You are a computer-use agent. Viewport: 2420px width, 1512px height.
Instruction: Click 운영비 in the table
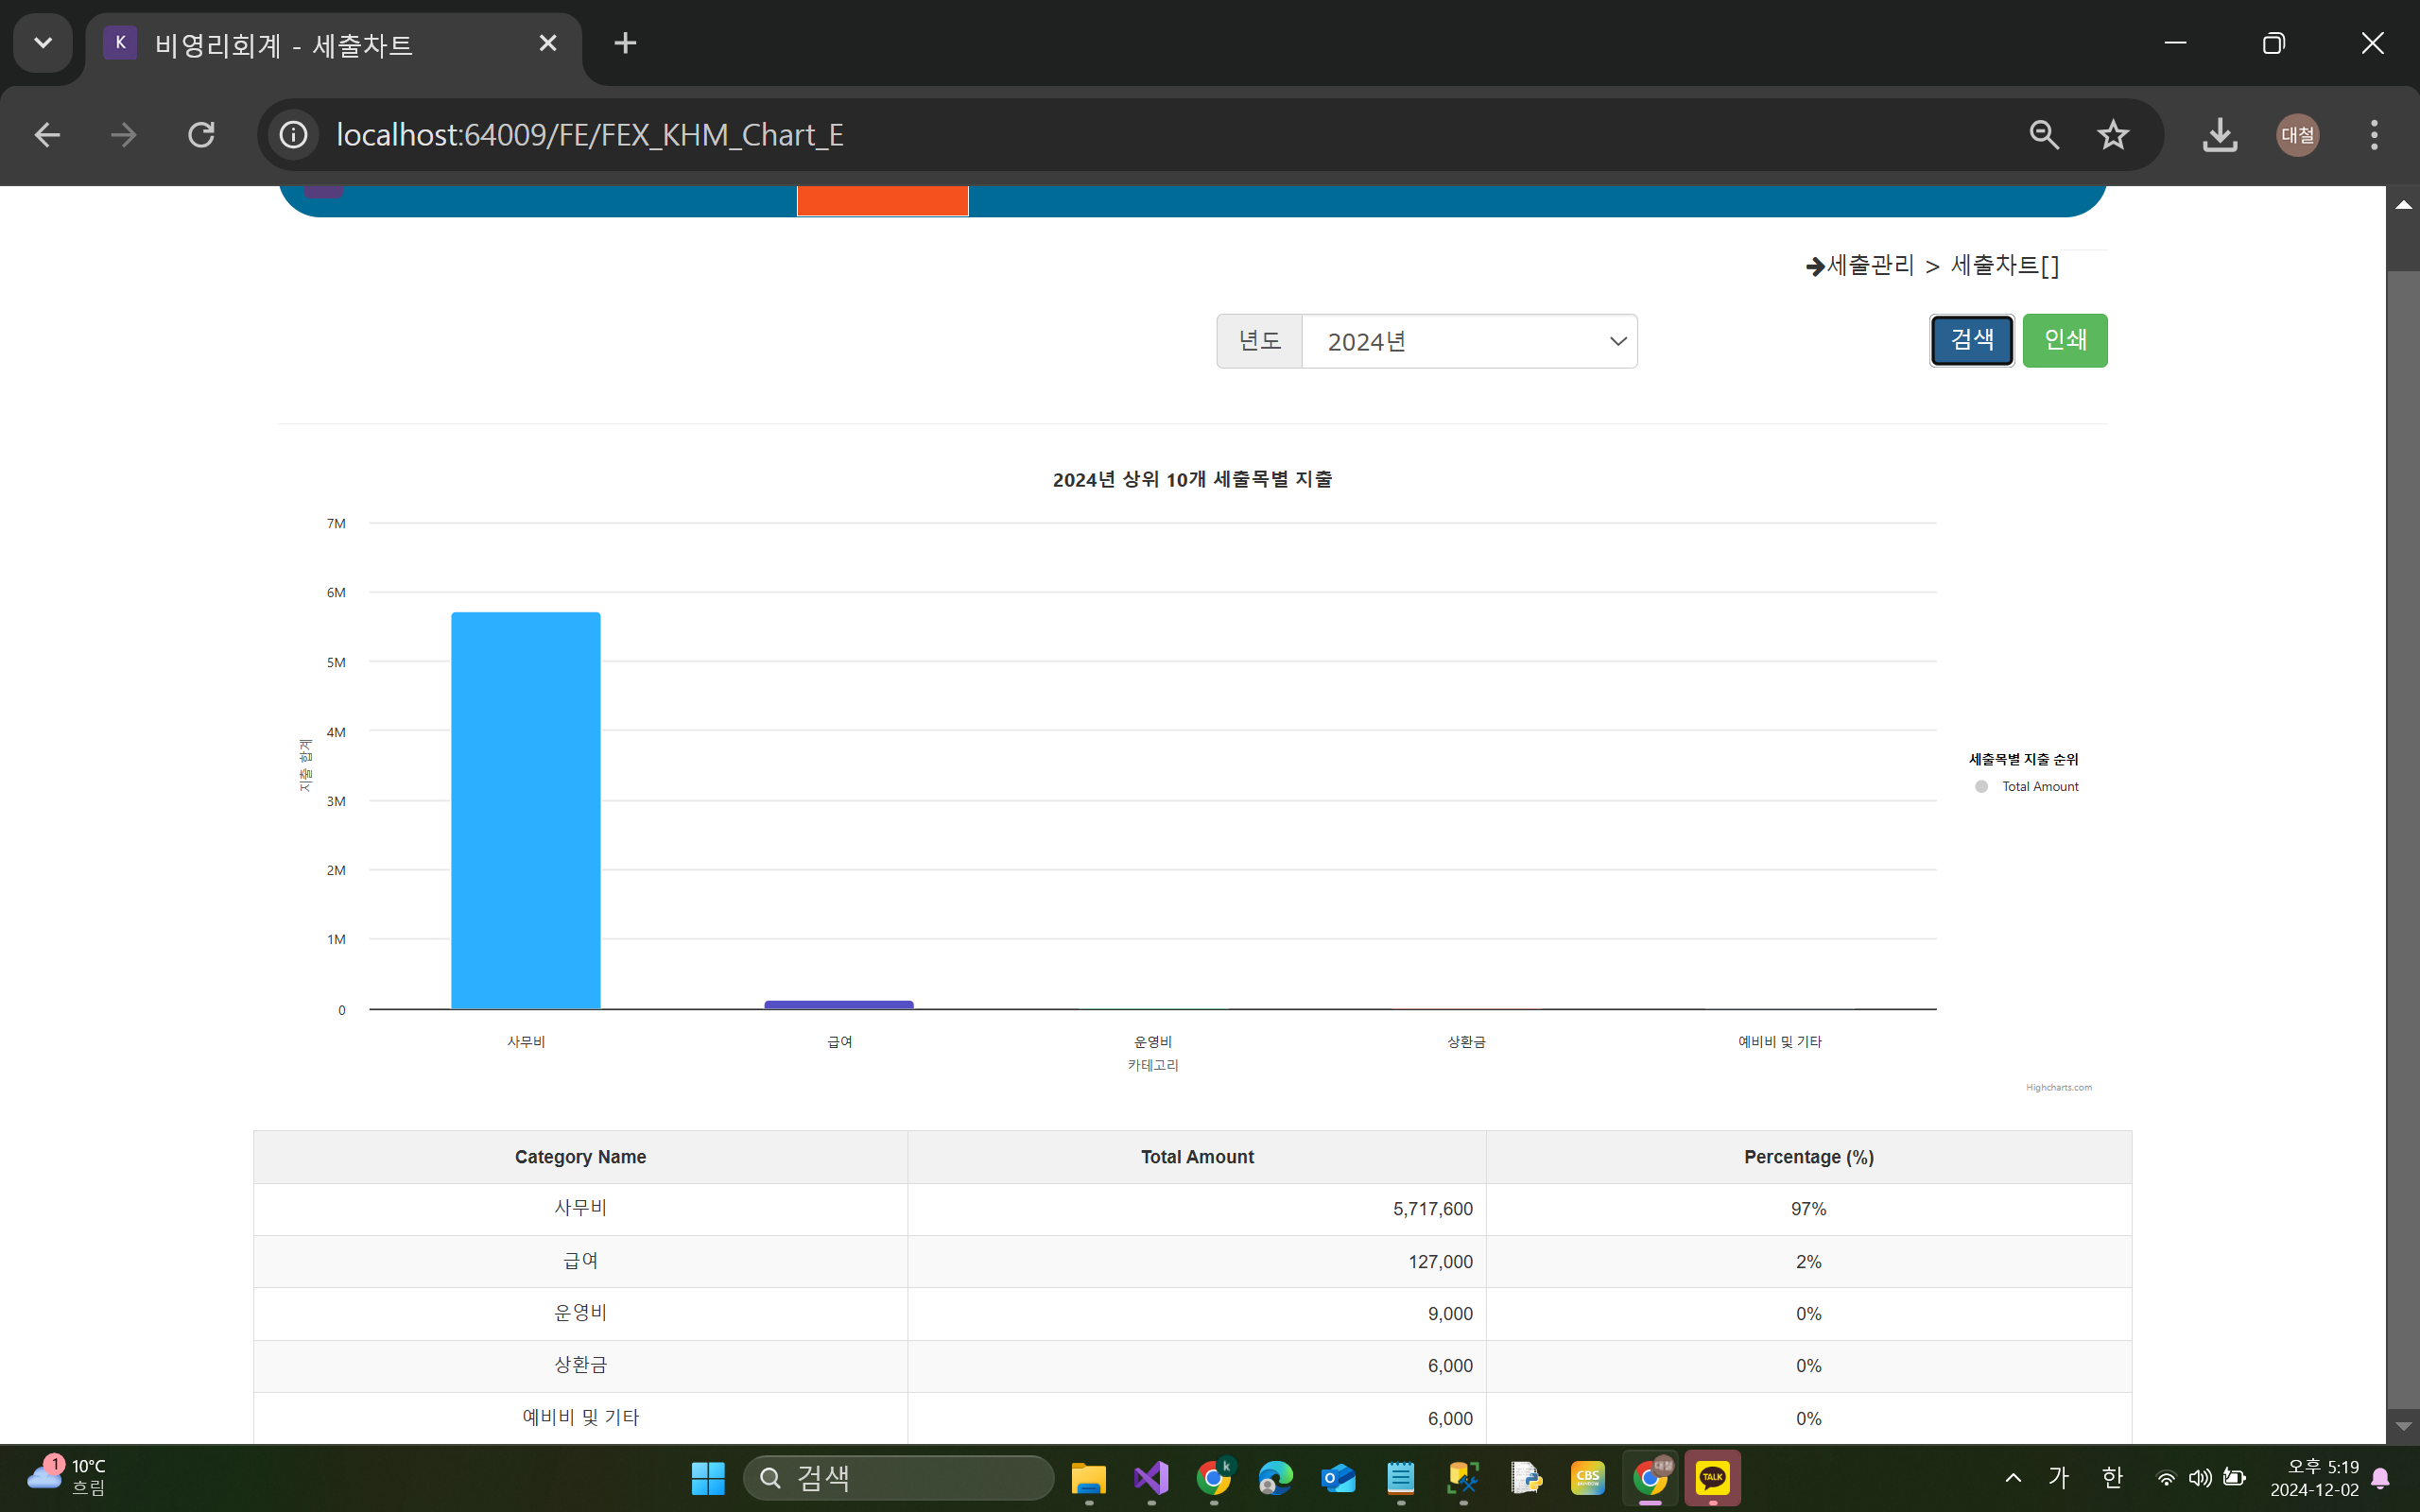(x=580, y=1313)
